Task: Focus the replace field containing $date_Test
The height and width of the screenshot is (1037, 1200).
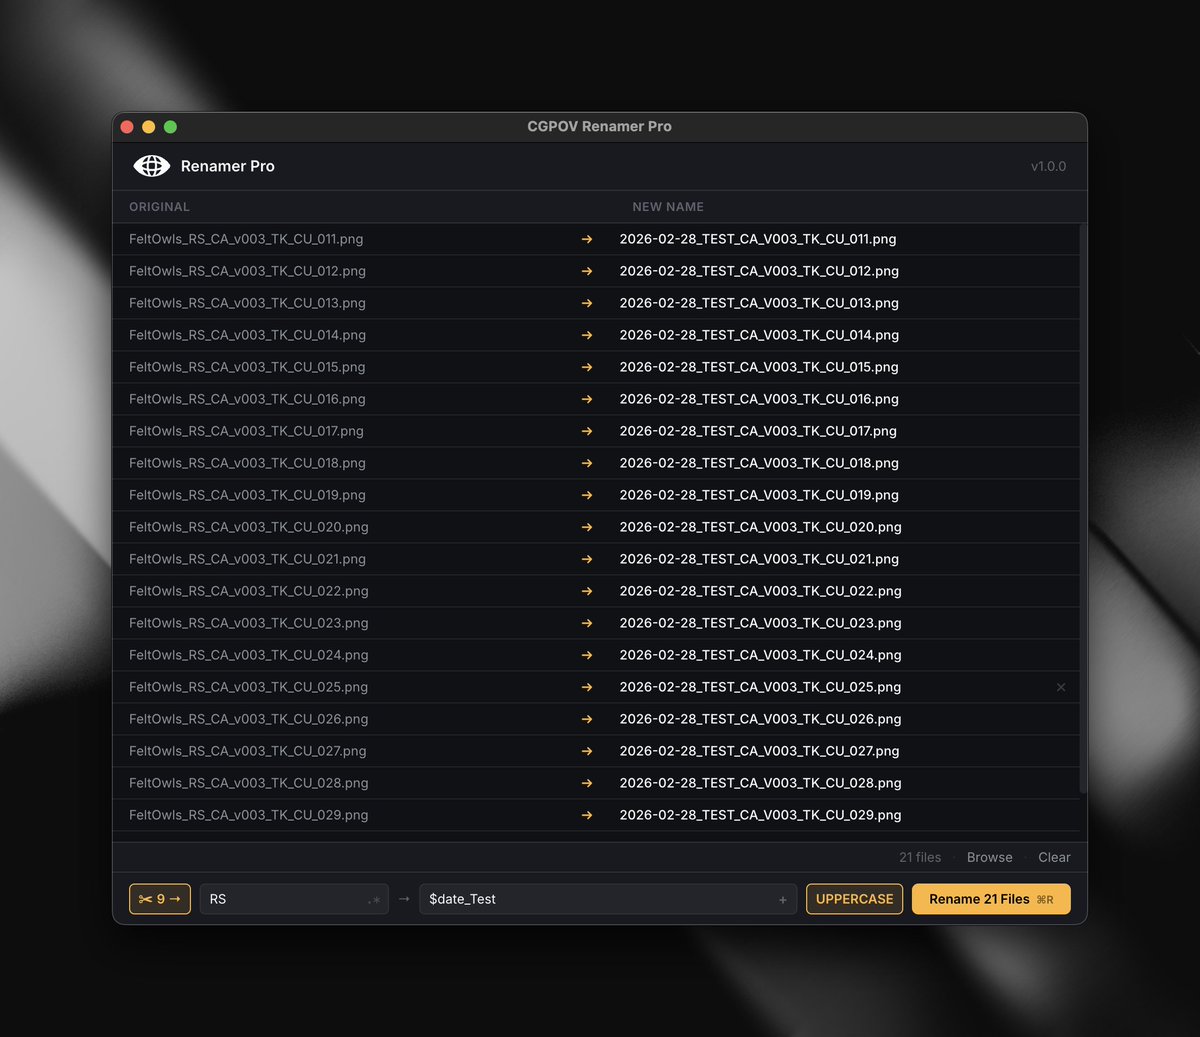Action: [x=608, y=899]
